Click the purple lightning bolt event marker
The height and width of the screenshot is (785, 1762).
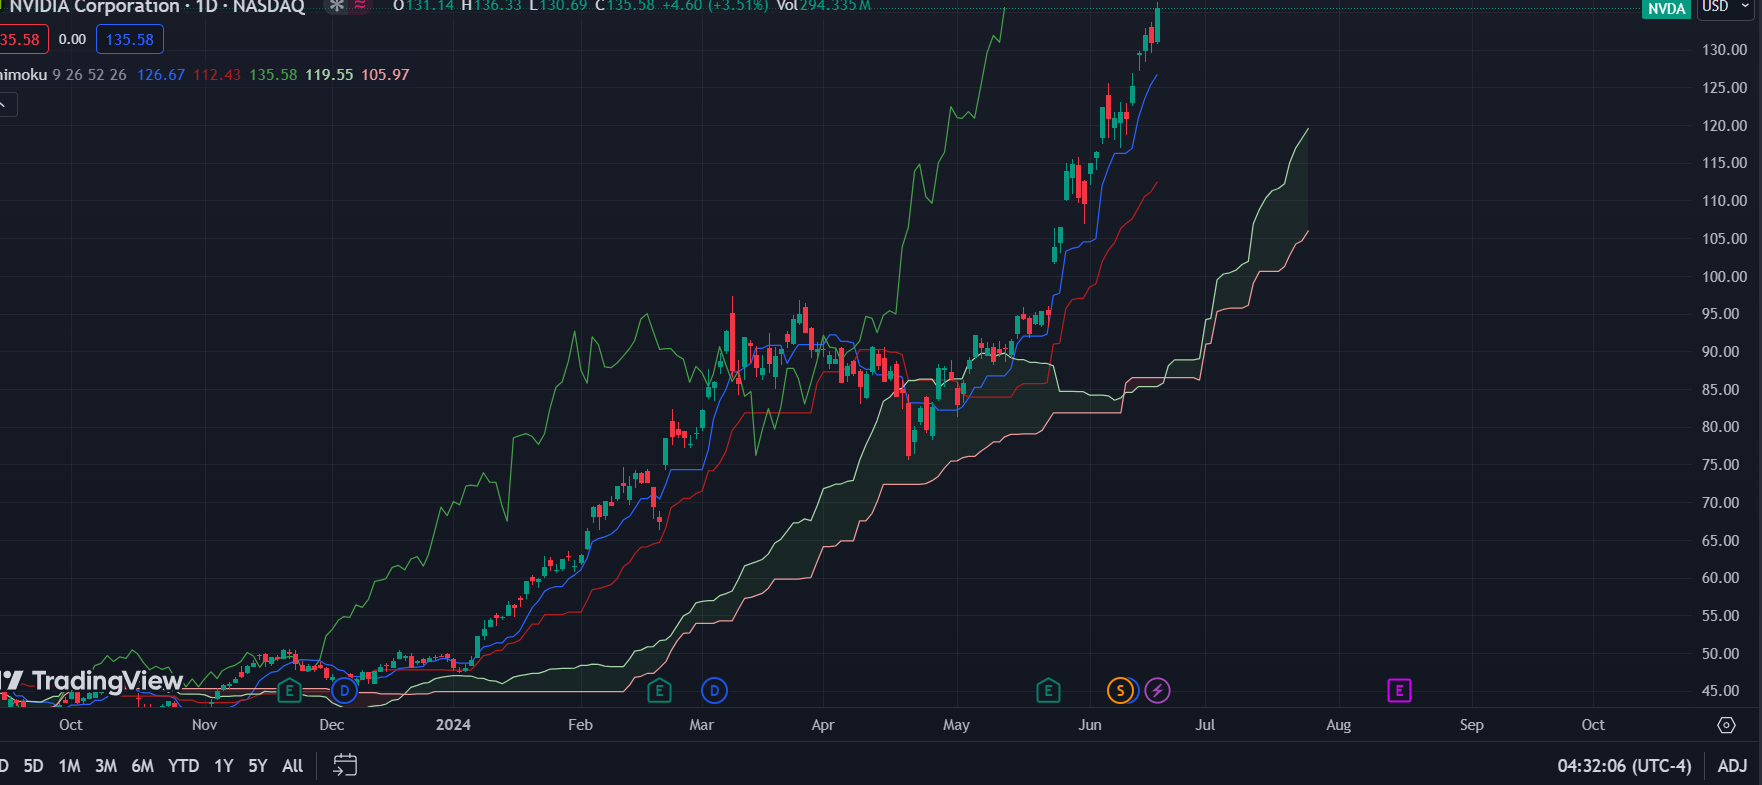(x=1157, y=690)
